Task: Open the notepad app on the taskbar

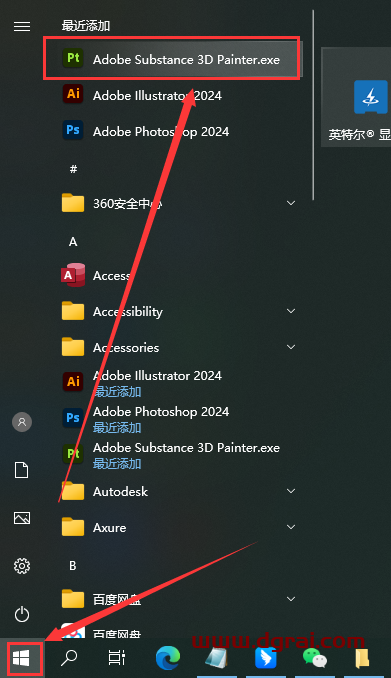Action: coord(217,658)
